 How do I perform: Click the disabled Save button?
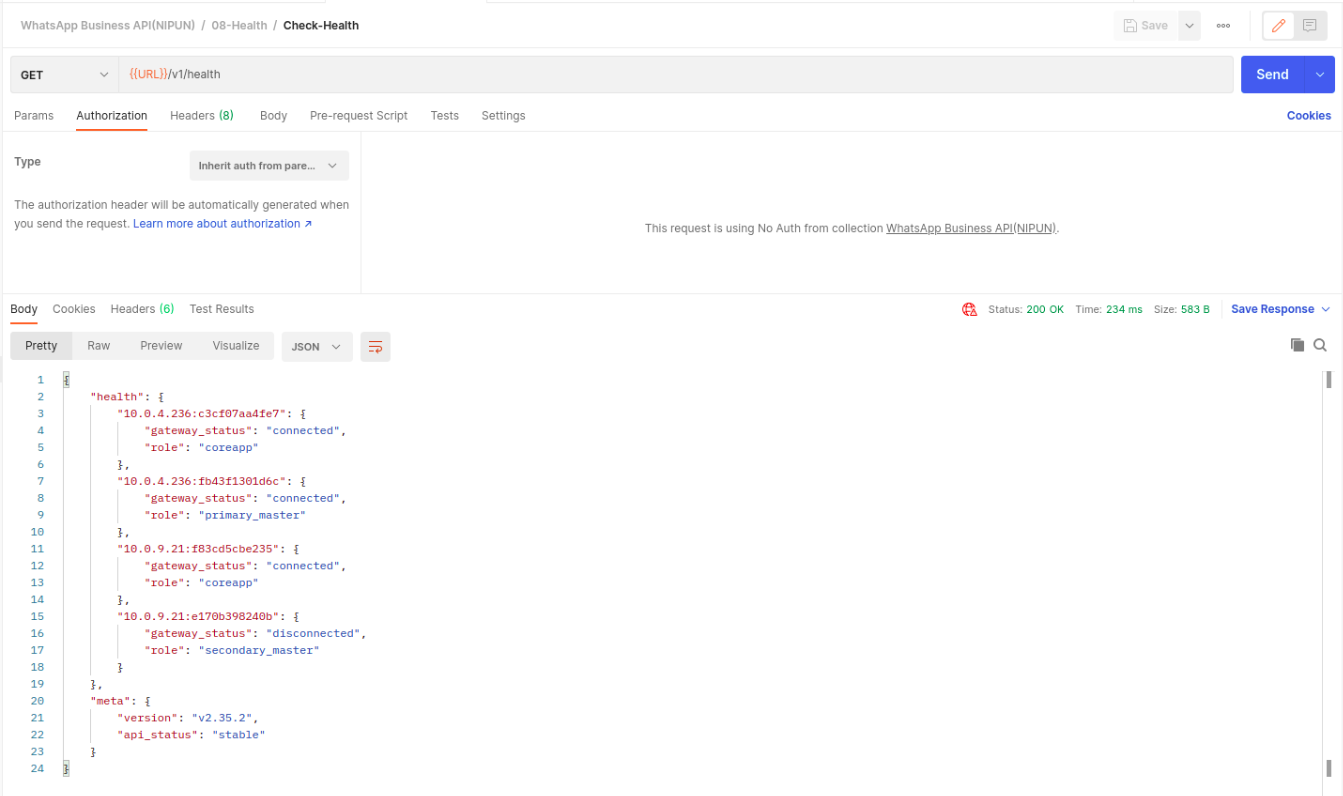coord(1145,26)
